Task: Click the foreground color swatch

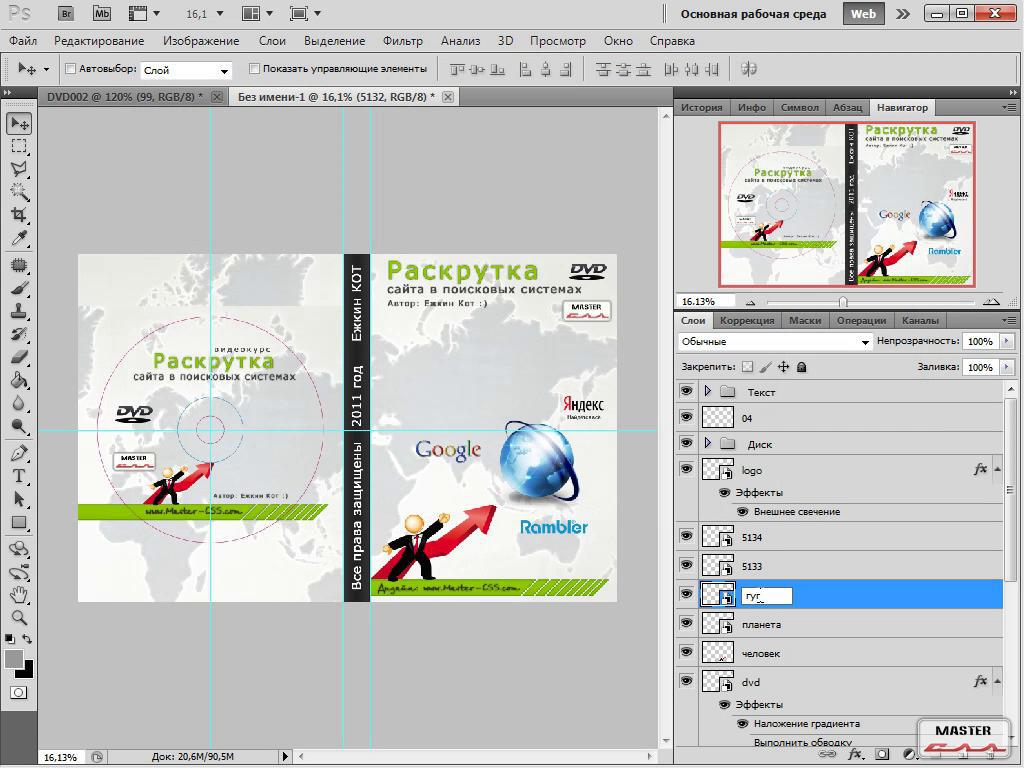Action: point(14,659)
